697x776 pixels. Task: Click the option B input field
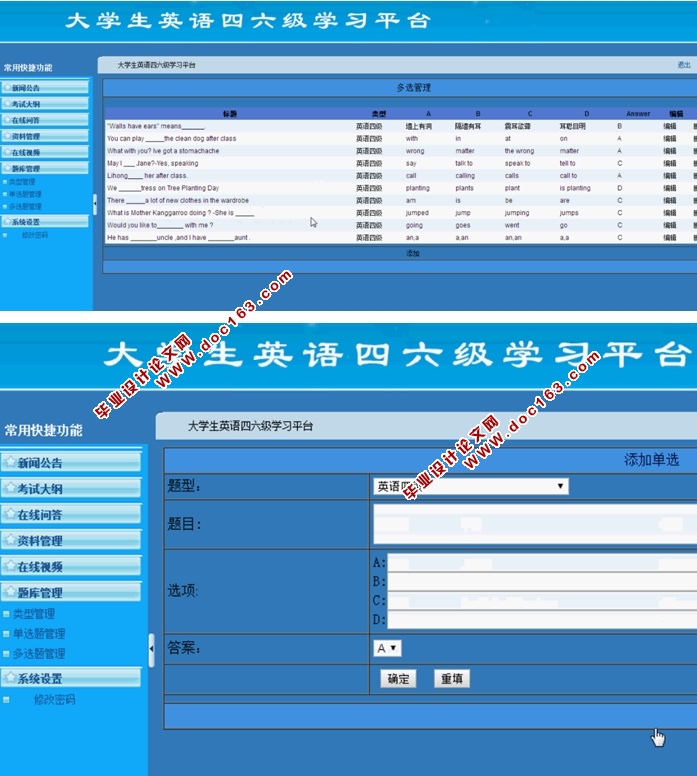click(x=542, y=582)
